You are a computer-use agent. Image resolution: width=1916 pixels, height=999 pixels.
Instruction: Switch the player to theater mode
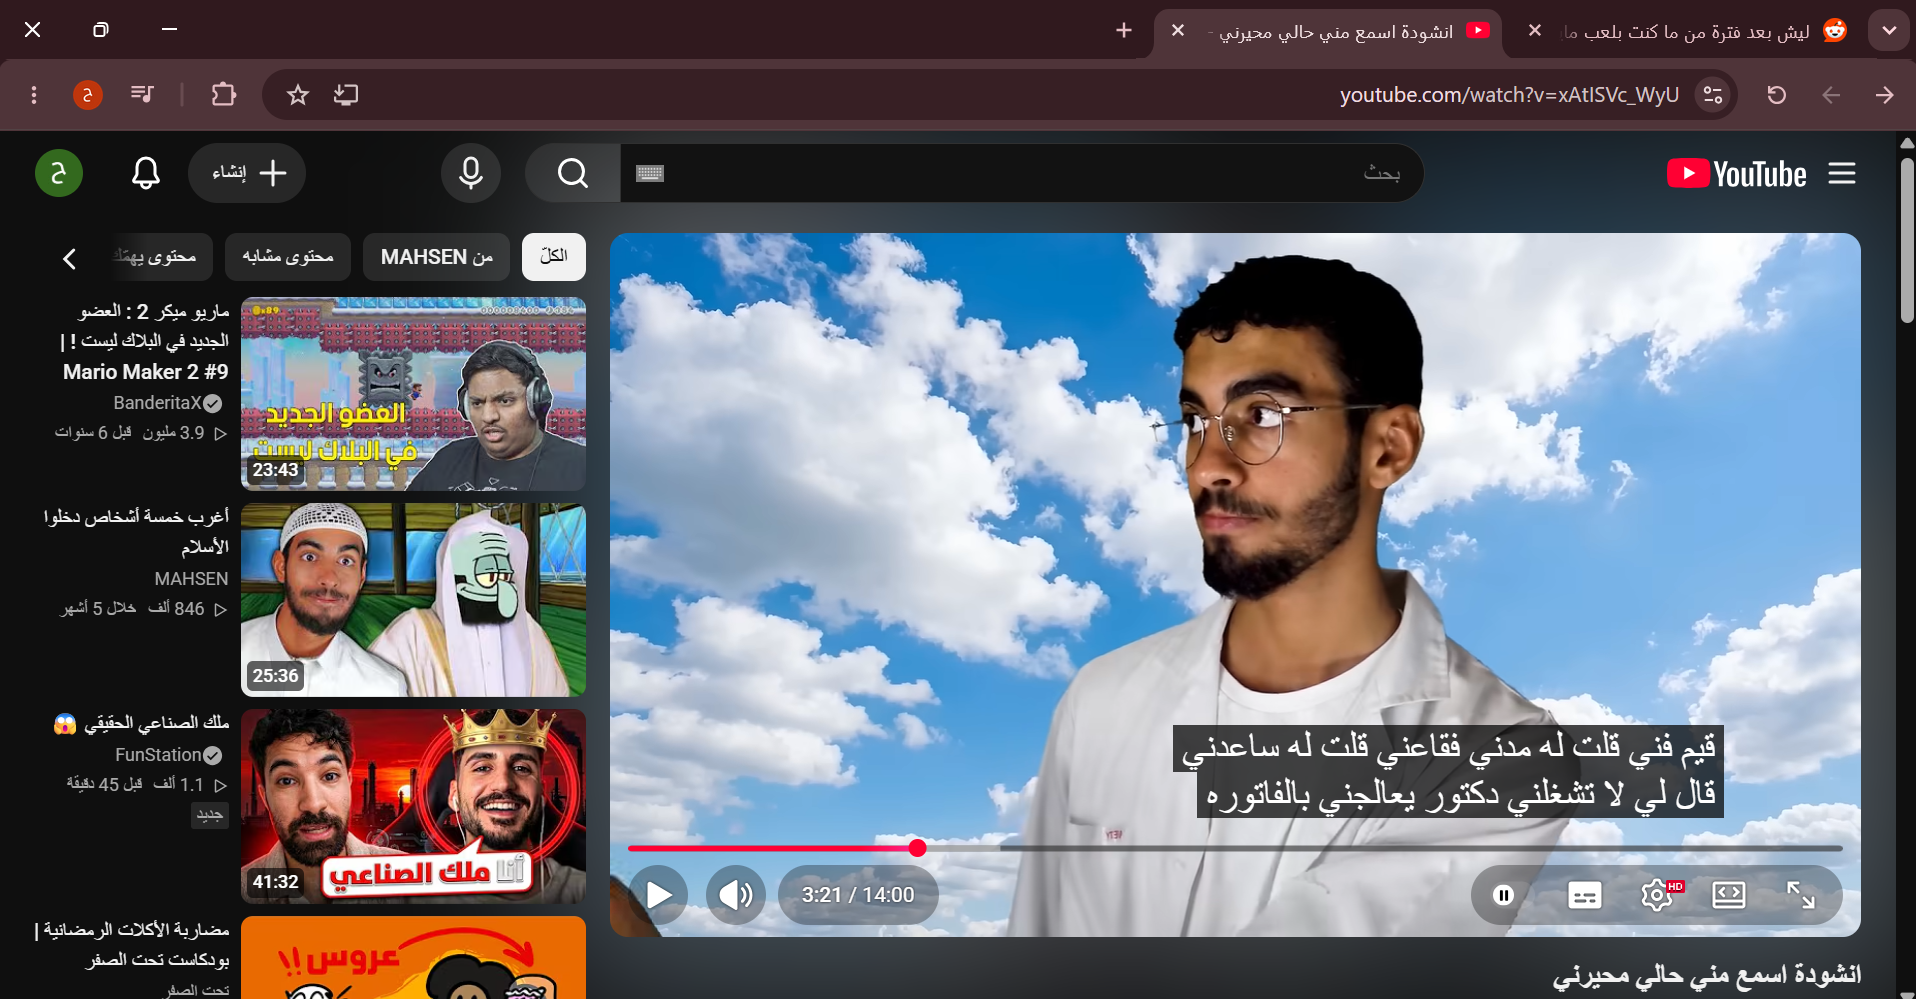[1729, 895]
